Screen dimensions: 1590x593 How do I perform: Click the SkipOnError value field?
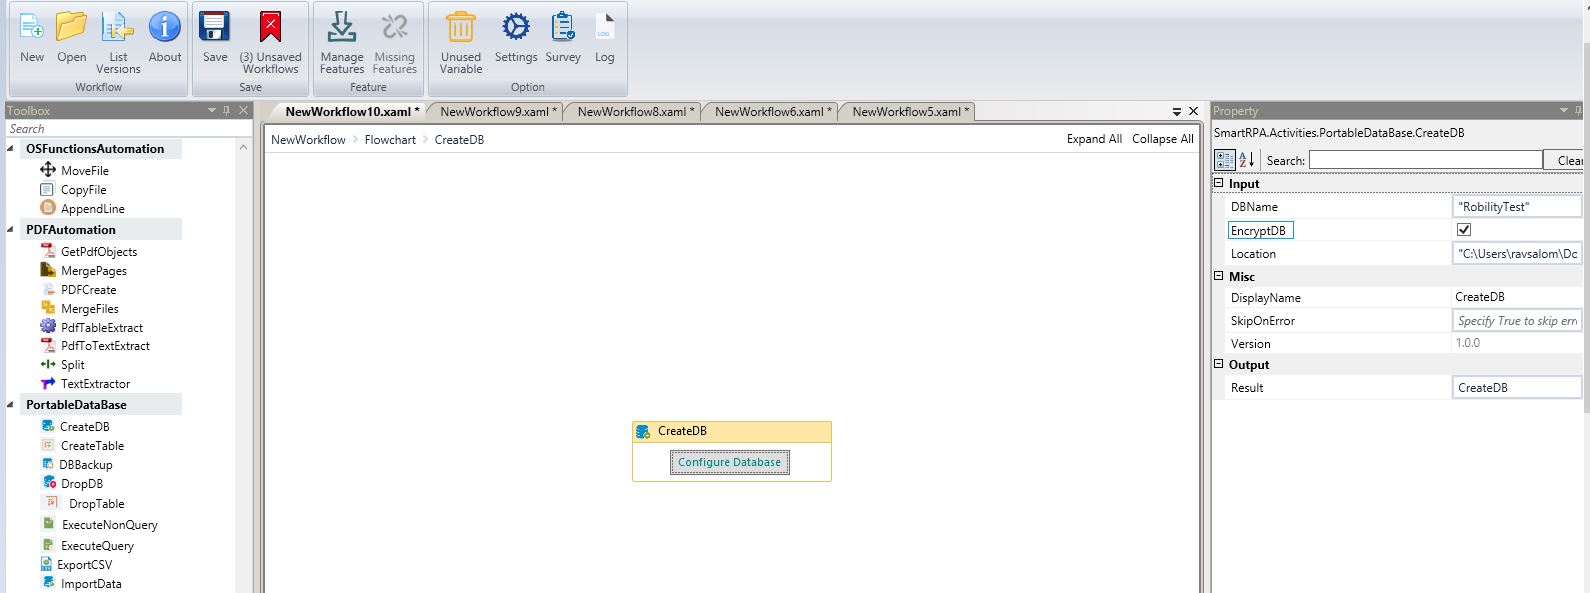point(1516,320)
